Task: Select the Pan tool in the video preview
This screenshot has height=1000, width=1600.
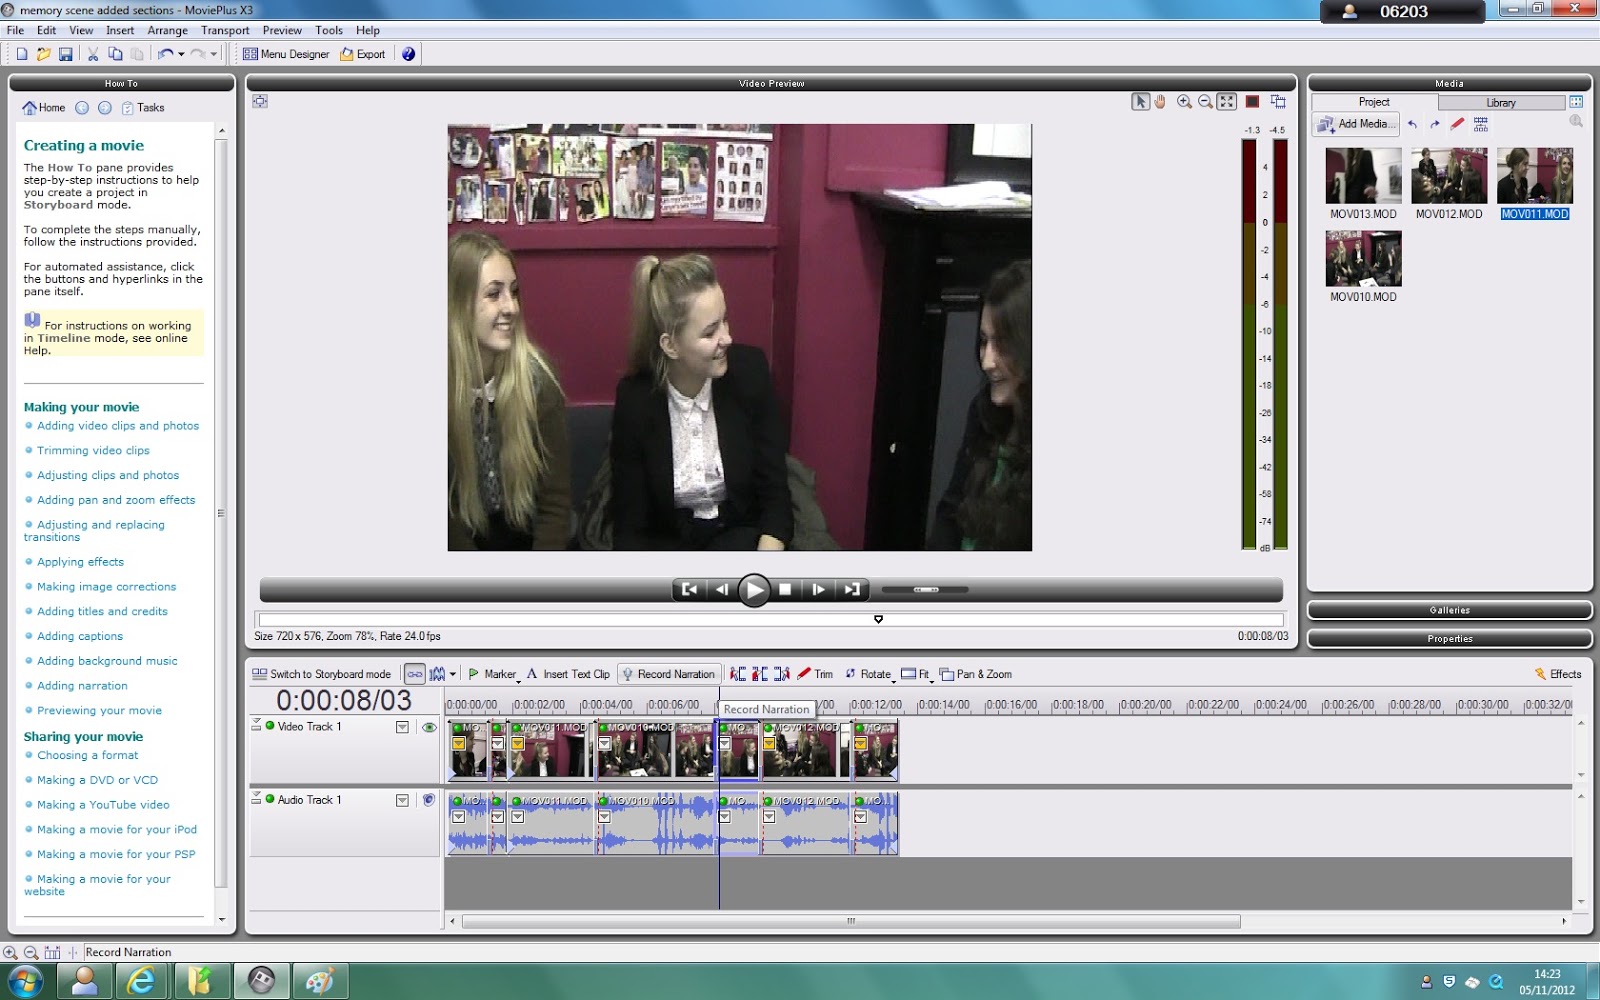Action: pyautogui.click(x=1160, y=102)
